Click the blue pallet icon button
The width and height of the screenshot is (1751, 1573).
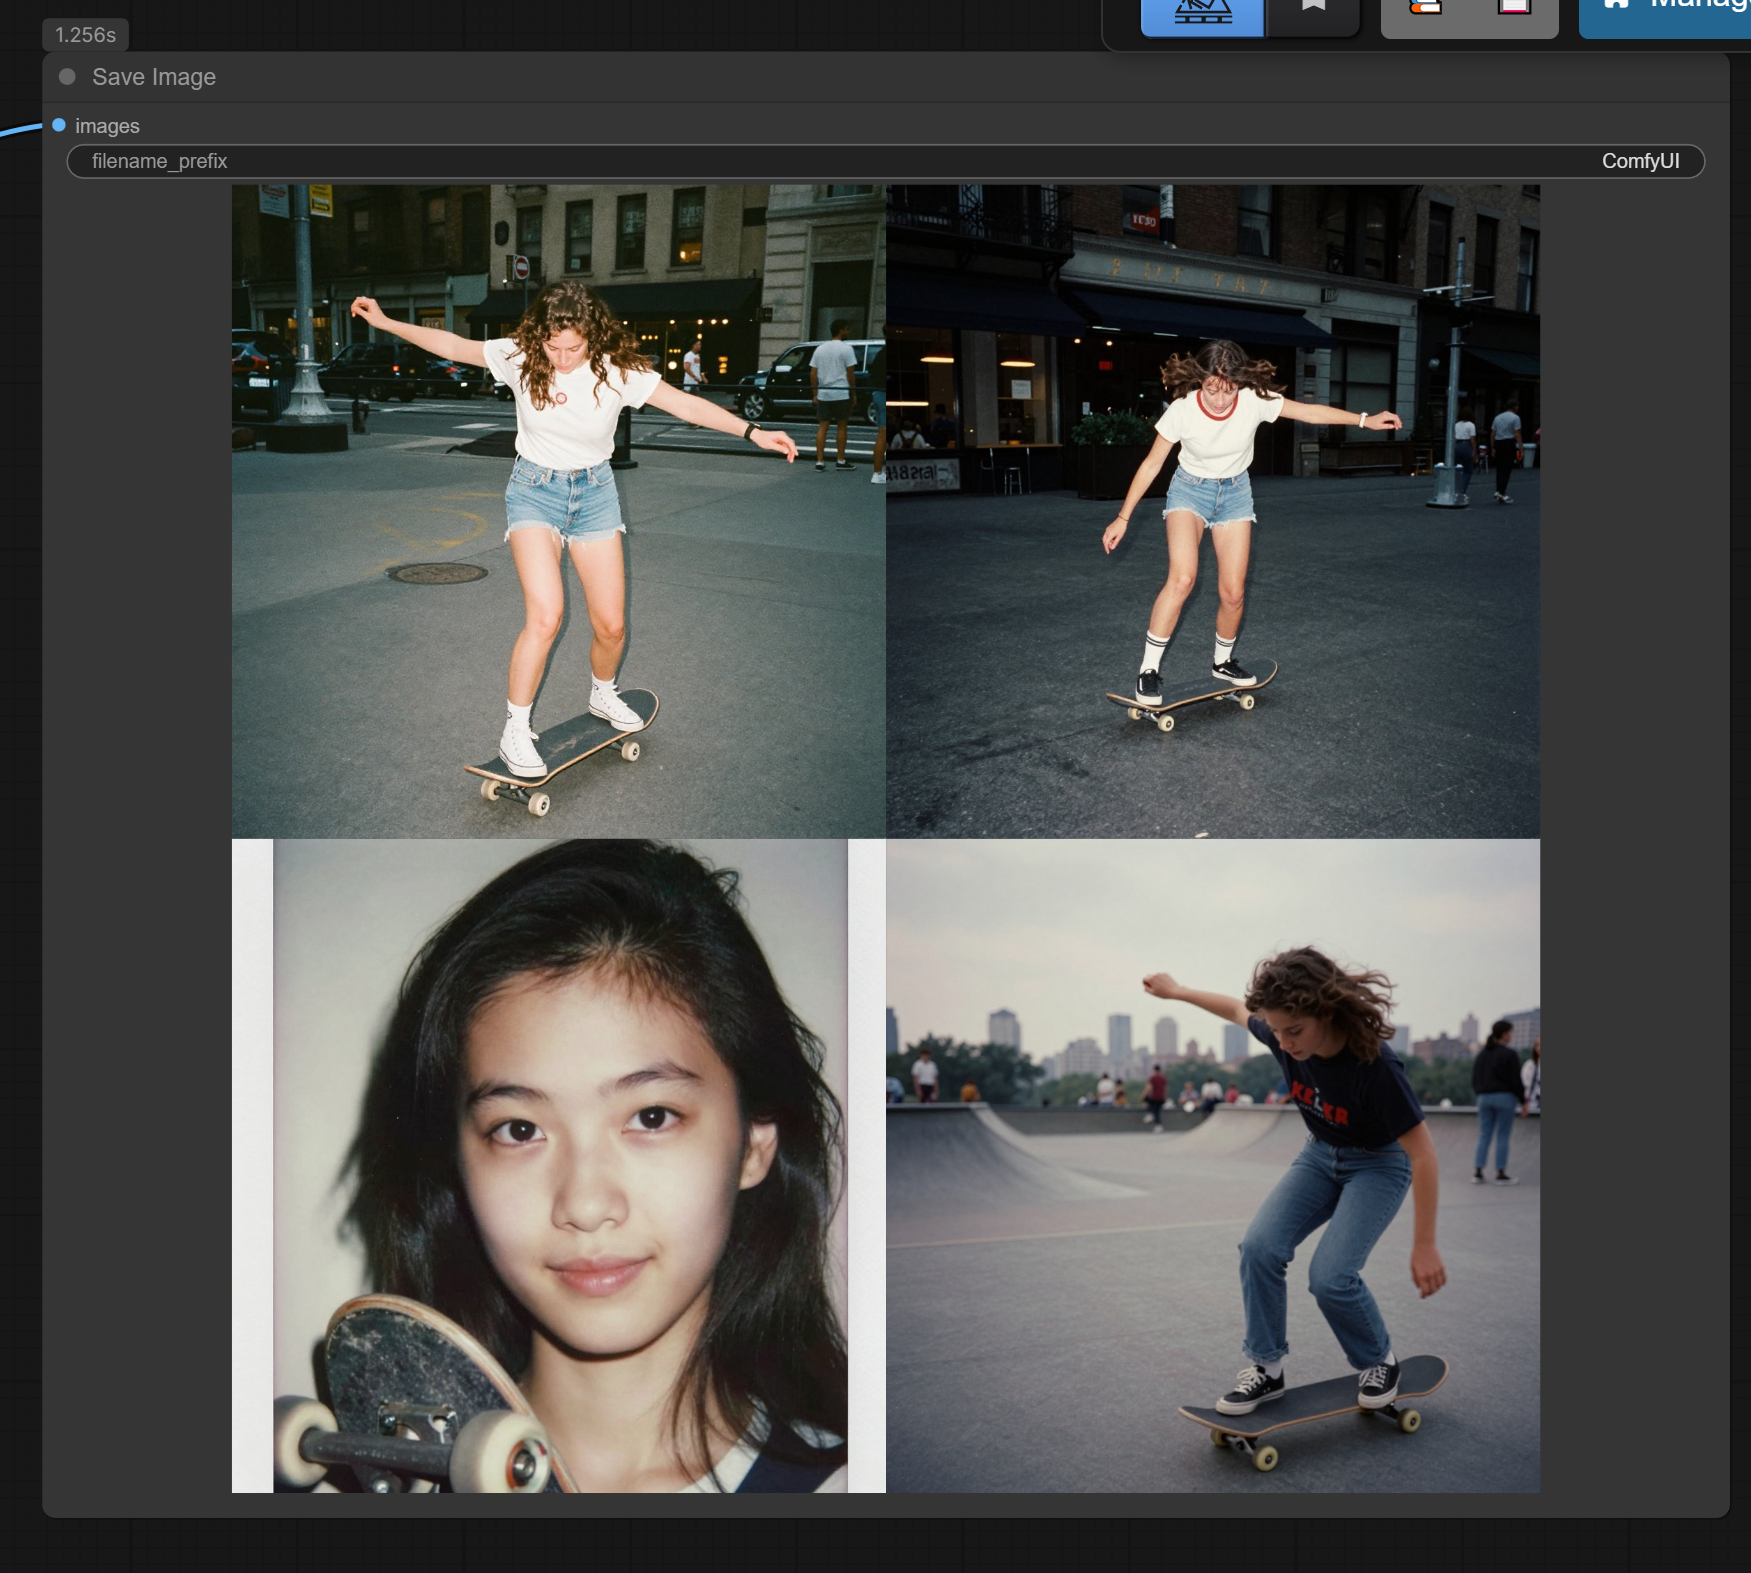click(1202, 14)
